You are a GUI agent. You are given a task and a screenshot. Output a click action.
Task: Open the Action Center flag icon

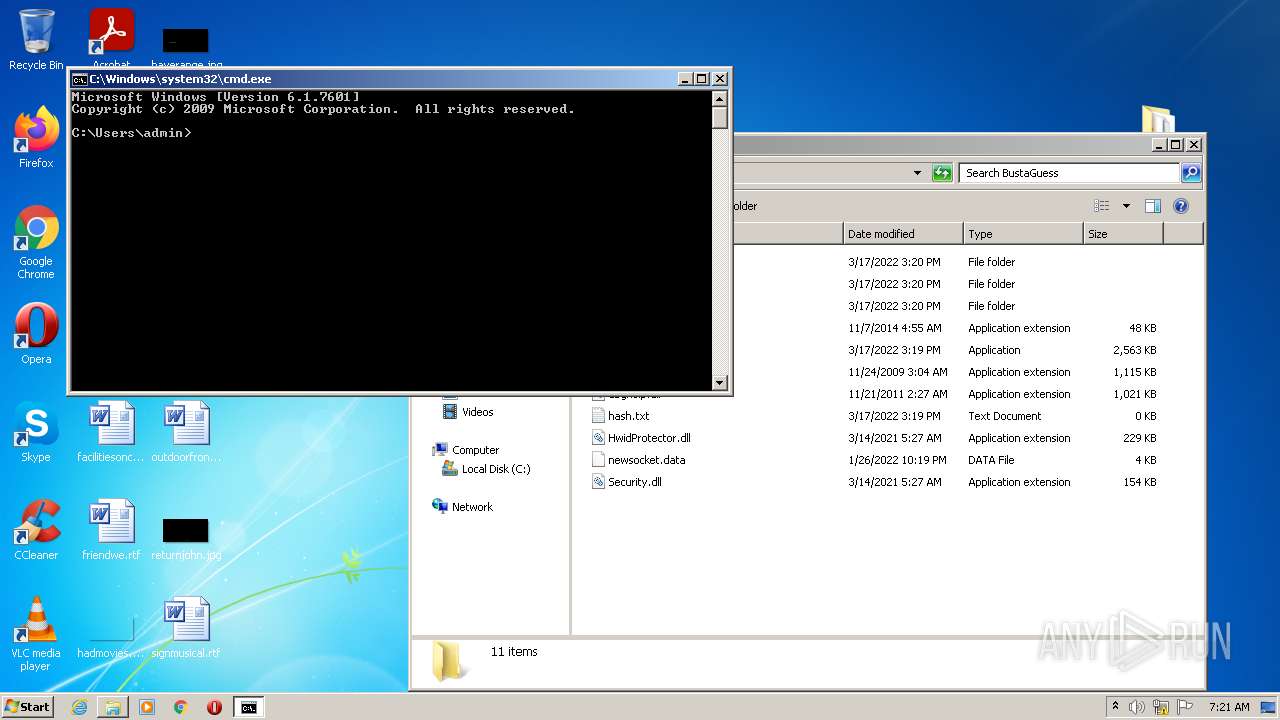coord(1184,707)
